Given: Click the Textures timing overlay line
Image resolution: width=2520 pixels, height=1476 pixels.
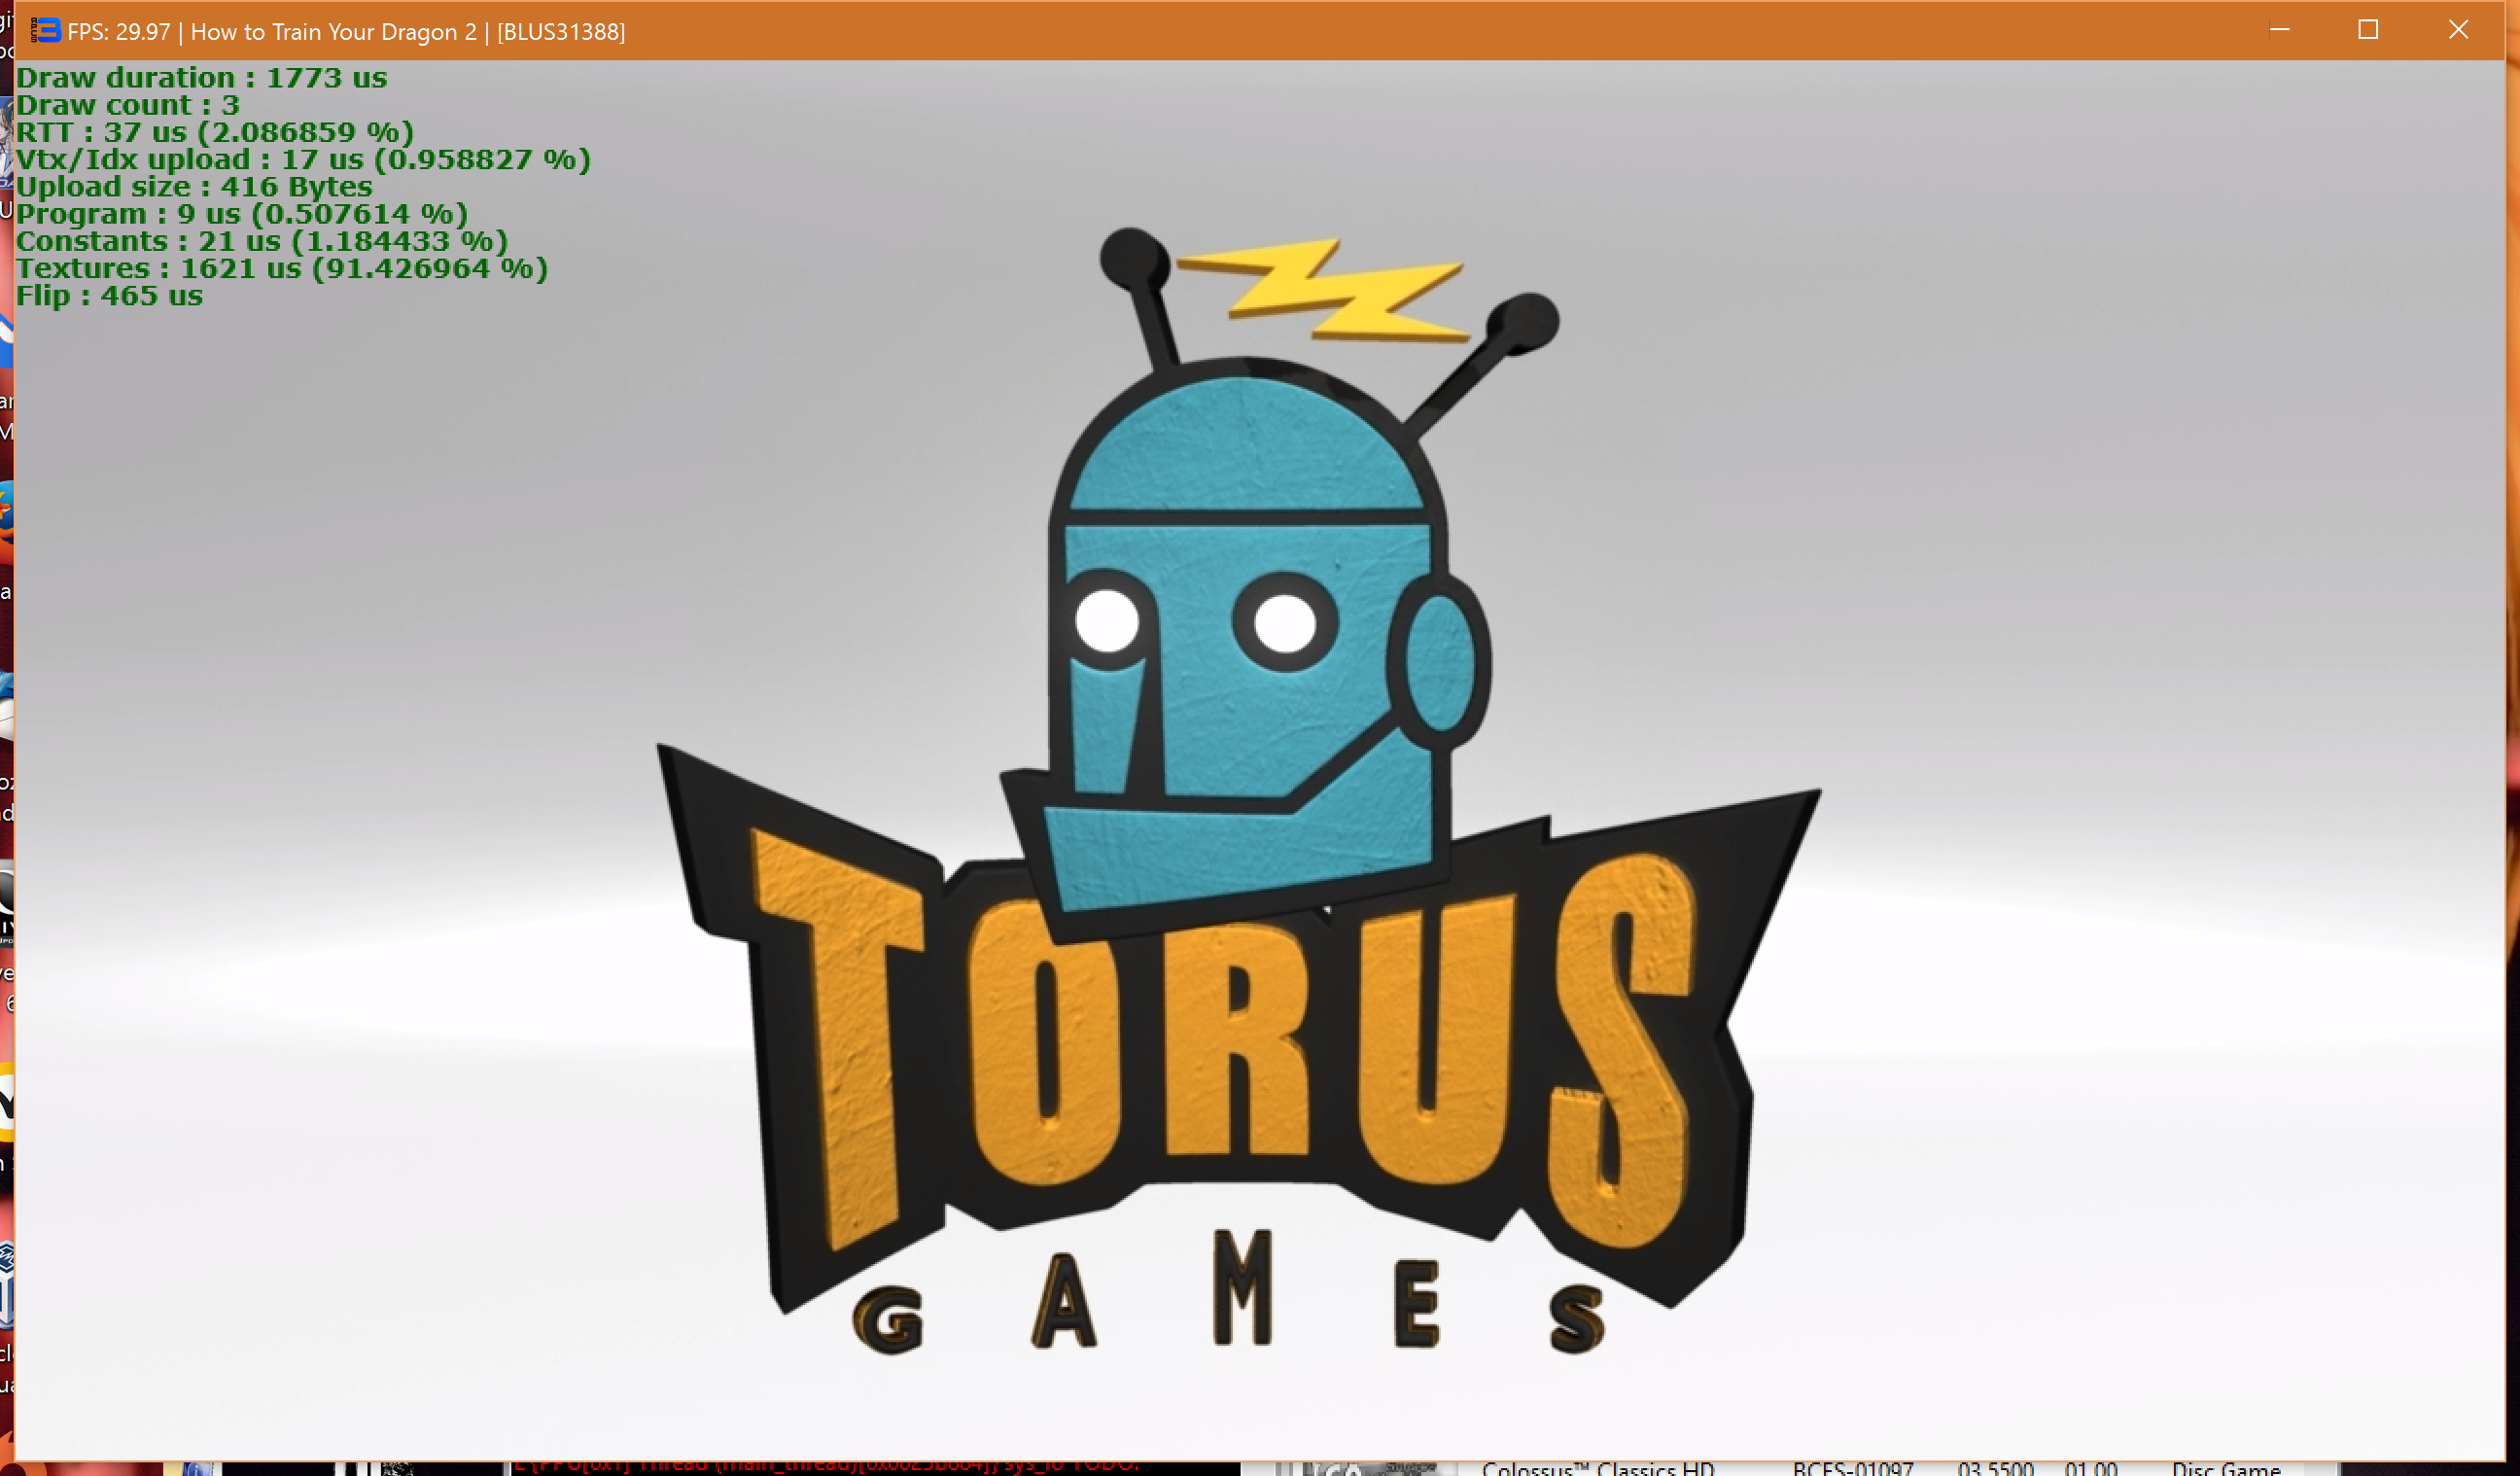Looking at the screenshot, I should click(x=281, y=269).
